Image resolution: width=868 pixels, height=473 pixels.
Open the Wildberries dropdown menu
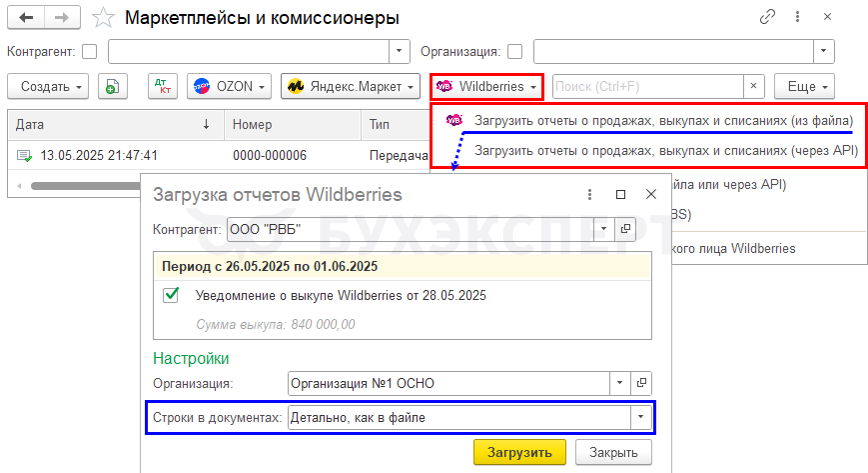point(487,86)
